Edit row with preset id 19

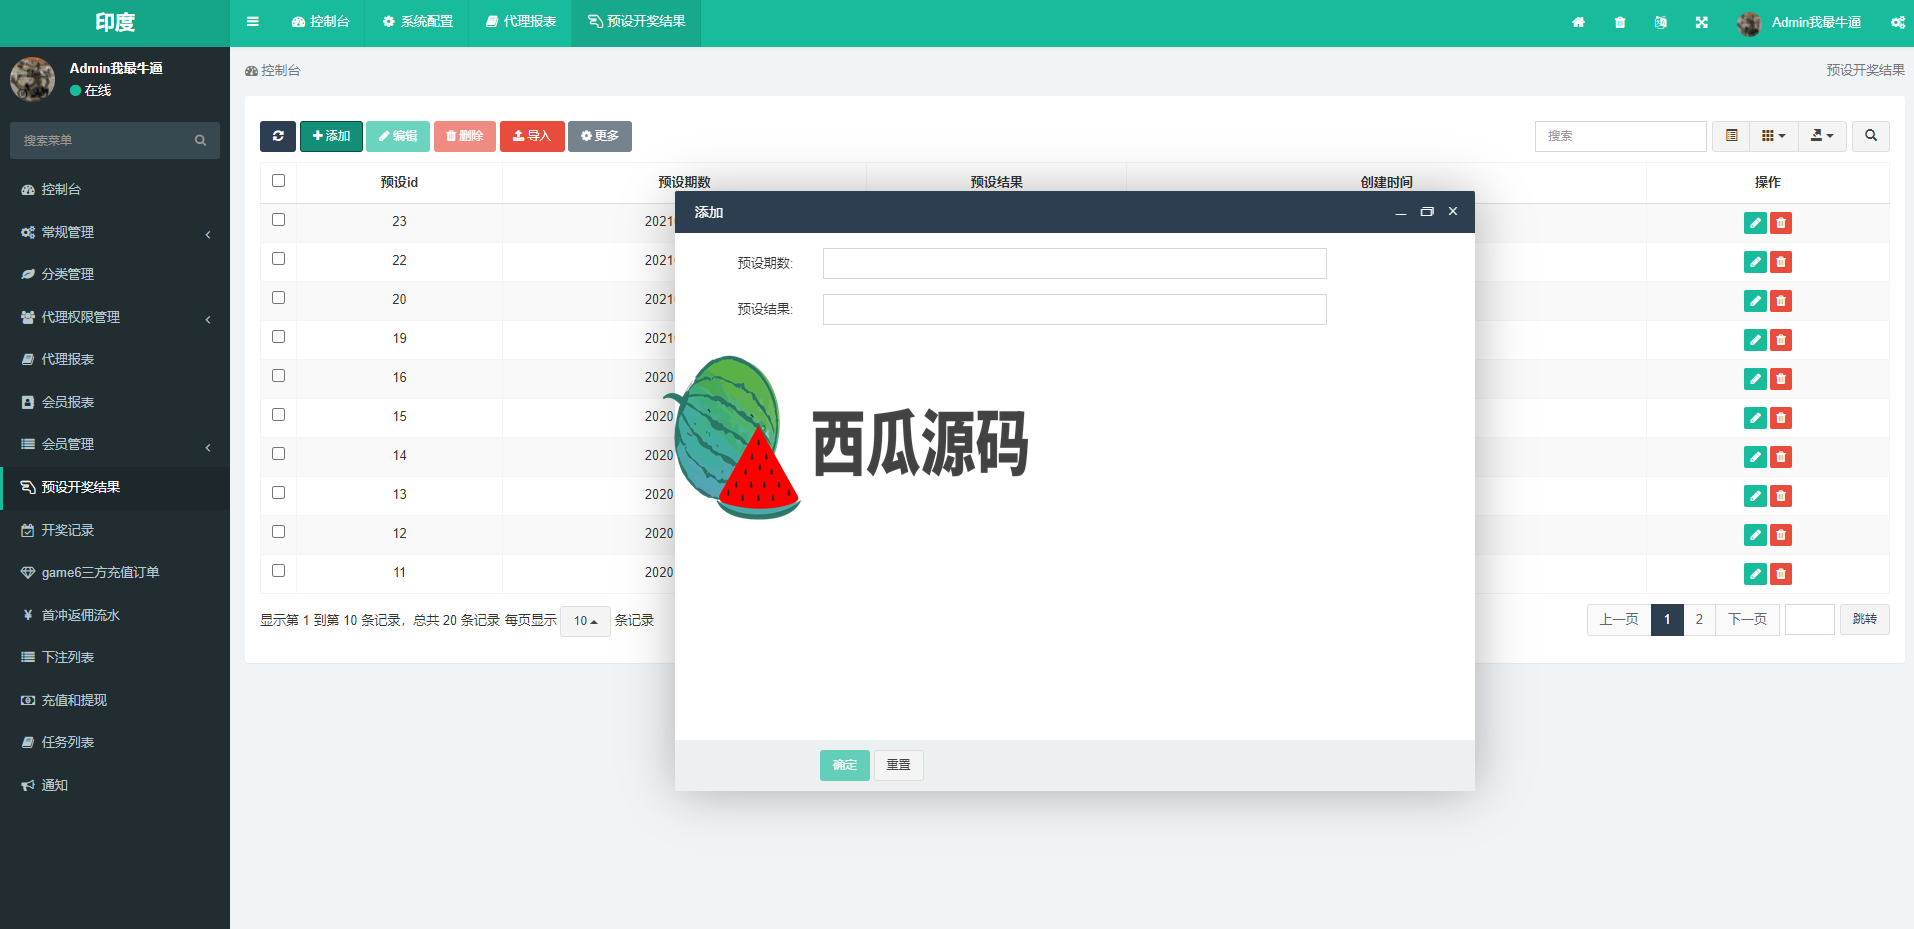point(1755,340)
